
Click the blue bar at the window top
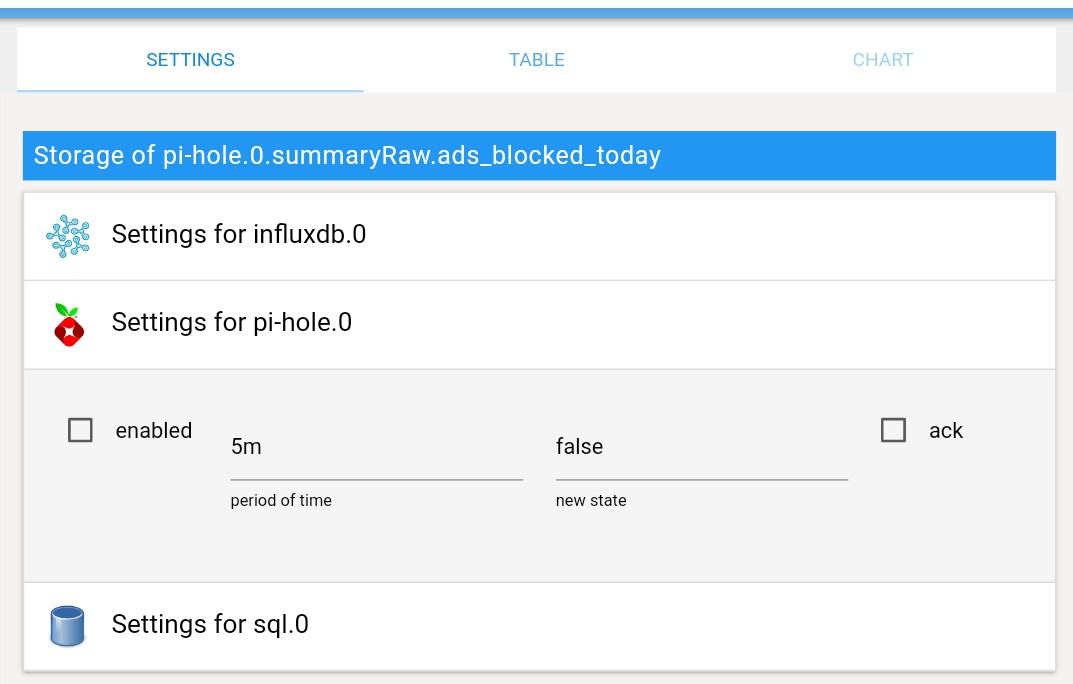point(536,13)
